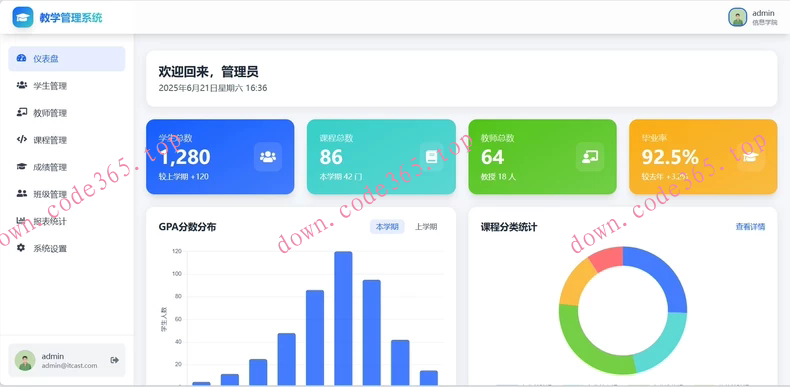Click the 教授 18 人 text
Screen dimensions: 790x387
coord(498,177)
